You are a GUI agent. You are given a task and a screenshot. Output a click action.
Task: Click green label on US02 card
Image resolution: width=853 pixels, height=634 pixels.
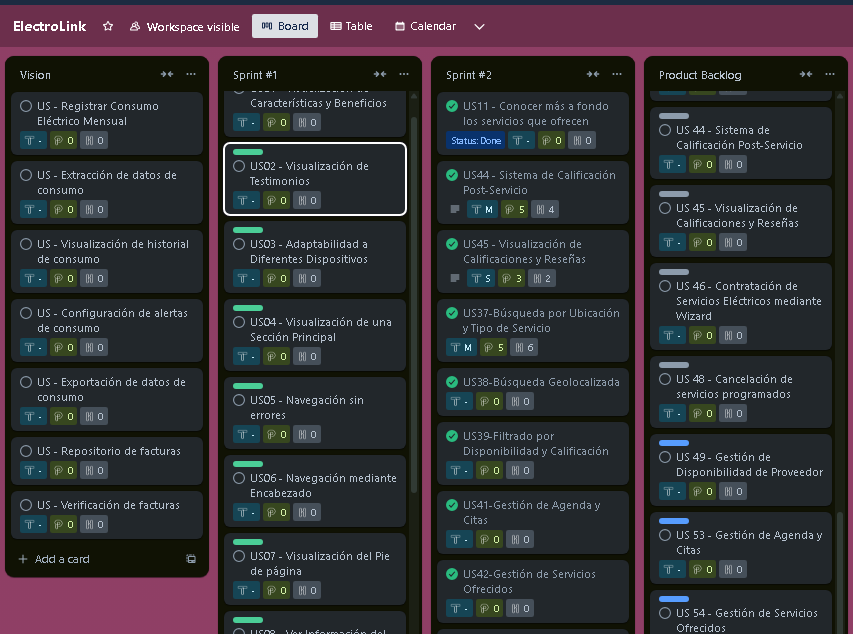pyautogui.click(x=248, y=152)
